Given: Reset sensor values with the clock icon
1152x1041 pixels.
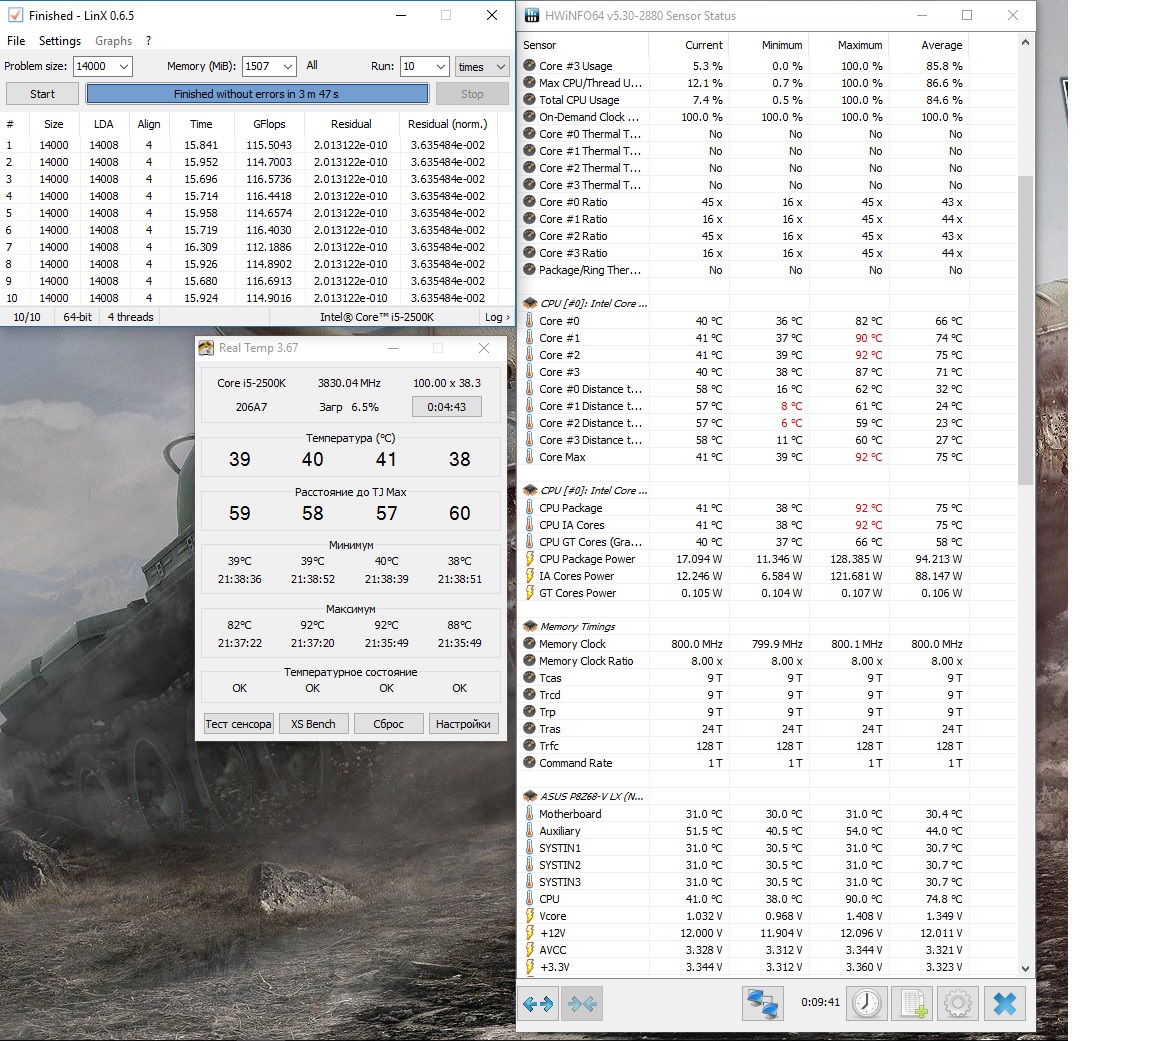Looking at the screenshot, I should [x=866, y=1003].
